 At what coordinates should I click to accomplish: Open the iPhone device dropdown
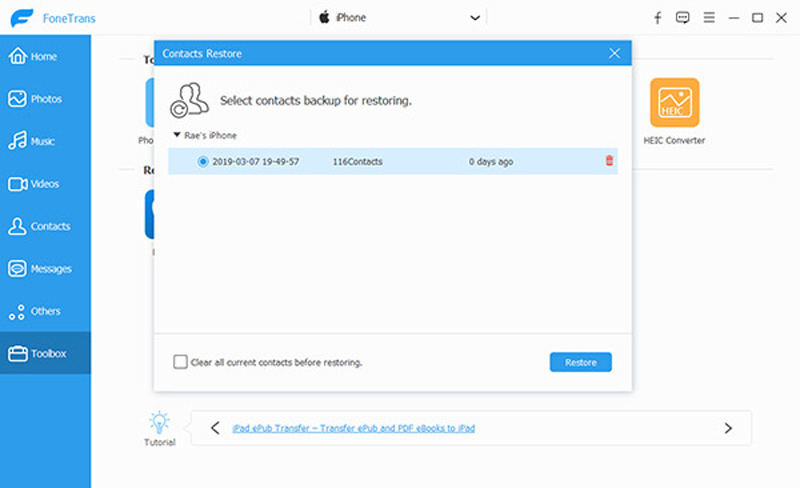[x=399, y=18]
